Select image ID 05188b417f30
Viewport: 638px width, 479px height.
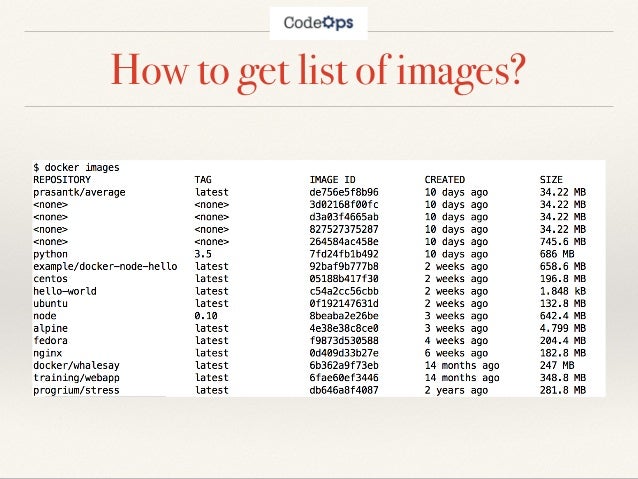pyautogui.click(x=344, y=279)
